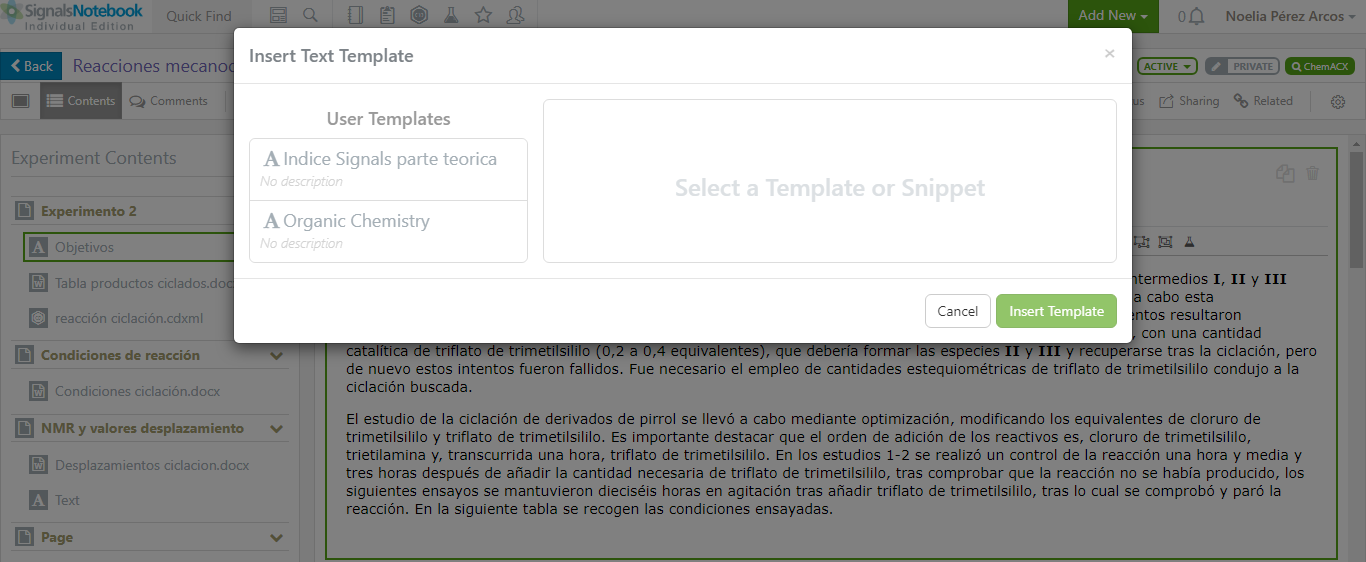Open favorites with the star icon
Viewport: 1366px width, 562px height.
pos(483,16)
